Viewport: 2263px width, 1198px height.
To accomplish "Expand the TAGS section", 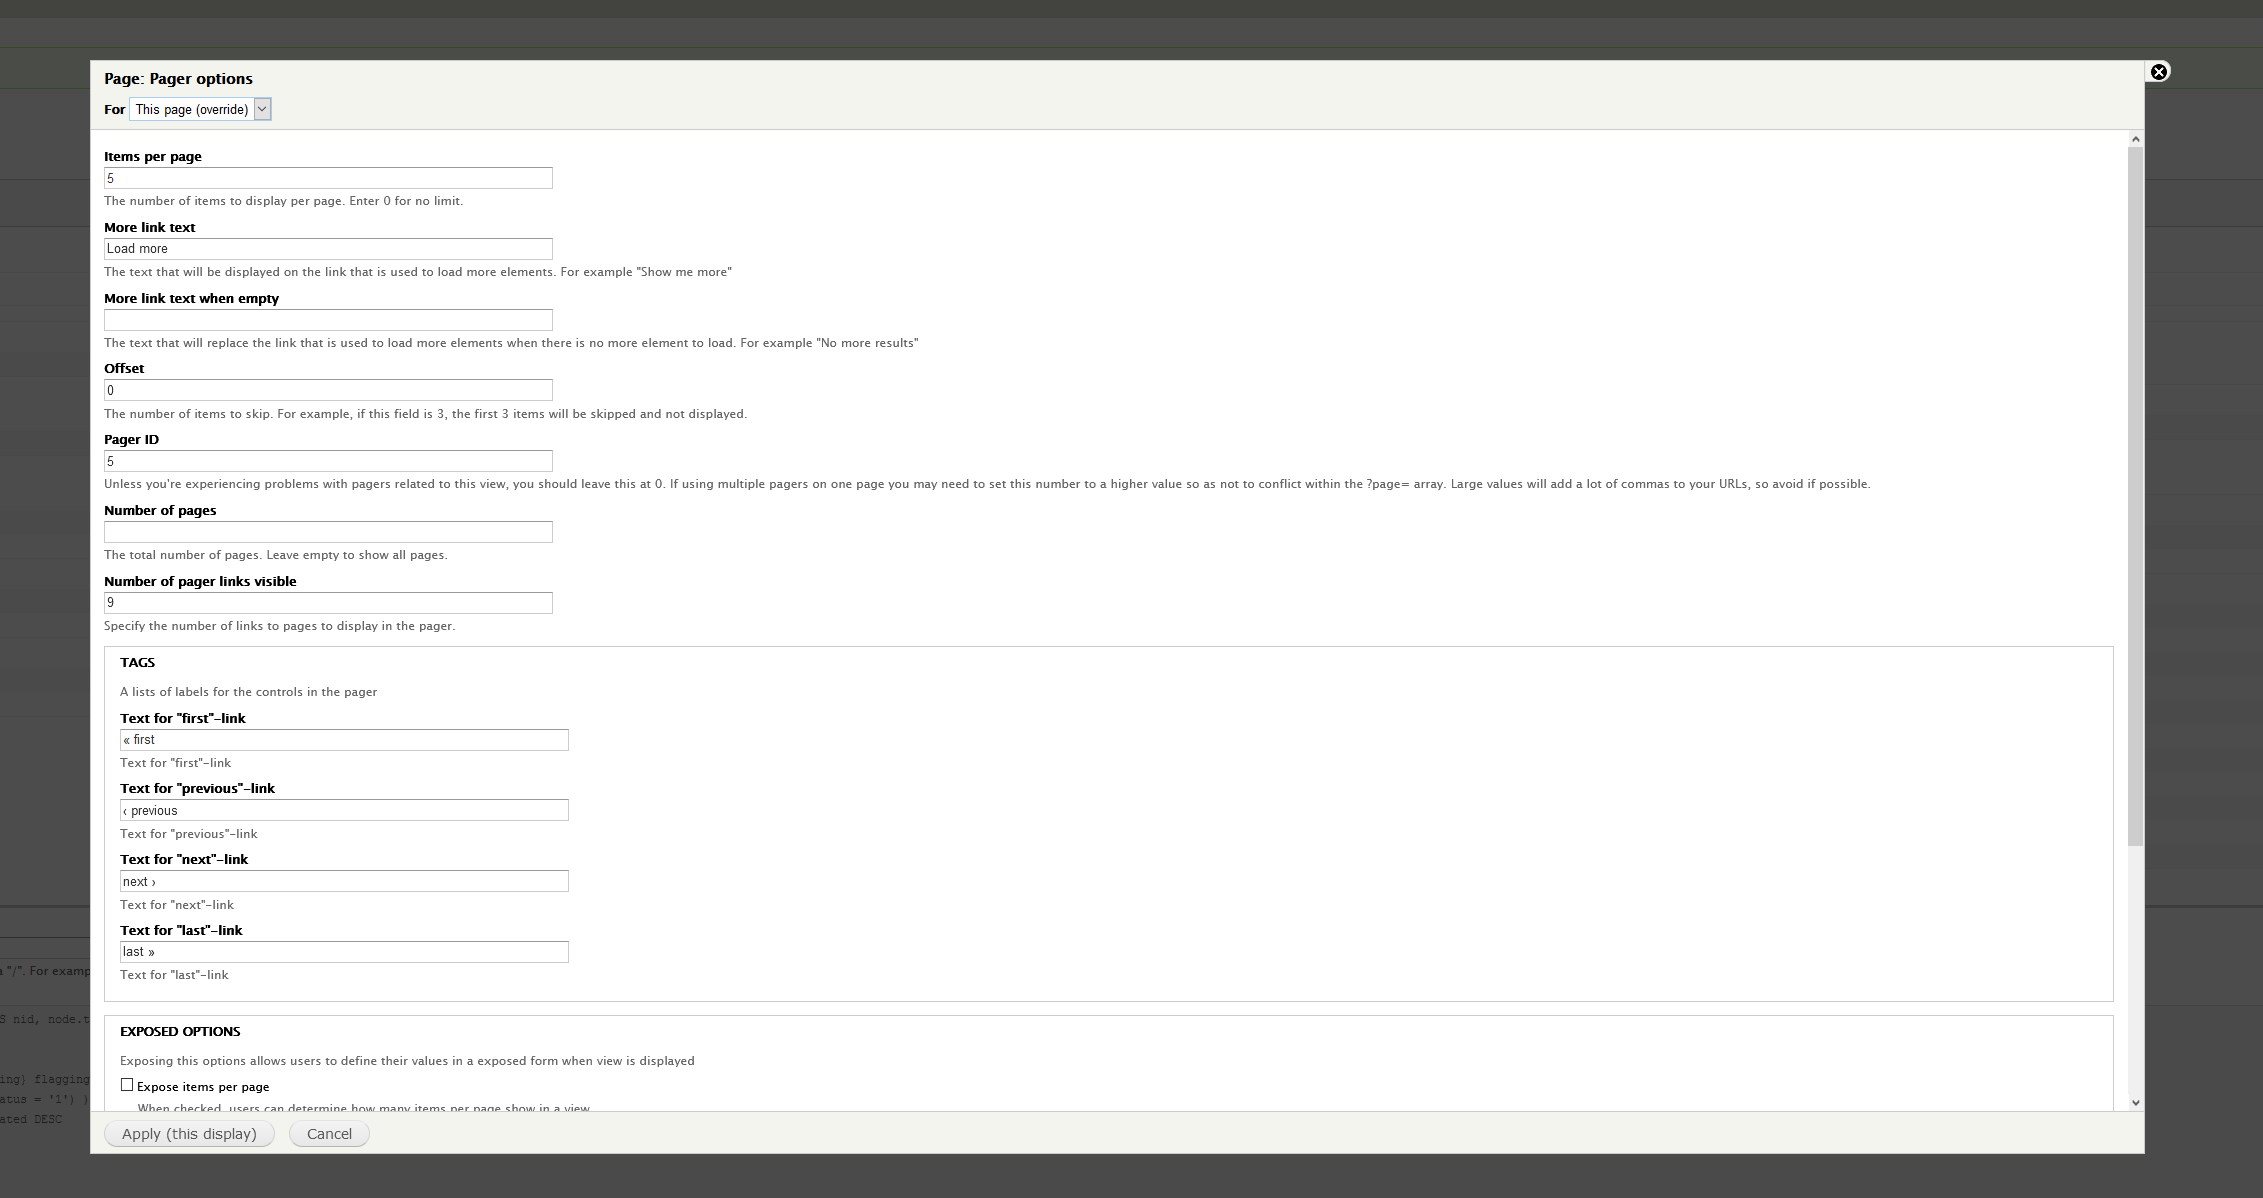I will tap(136, 660).
